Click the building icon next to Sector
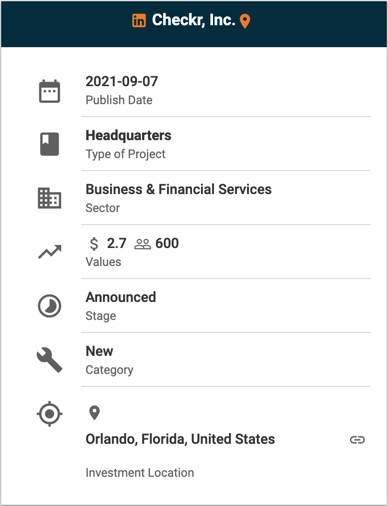This screenshot has height=506, width=388. (x=49, y=198)
